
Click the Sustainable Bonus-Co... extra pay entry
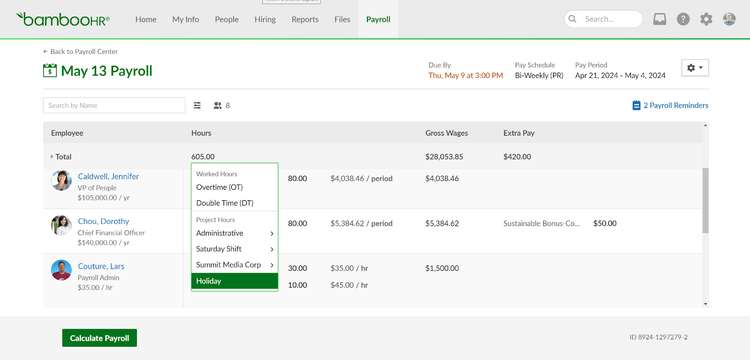(x=541, y=223)
